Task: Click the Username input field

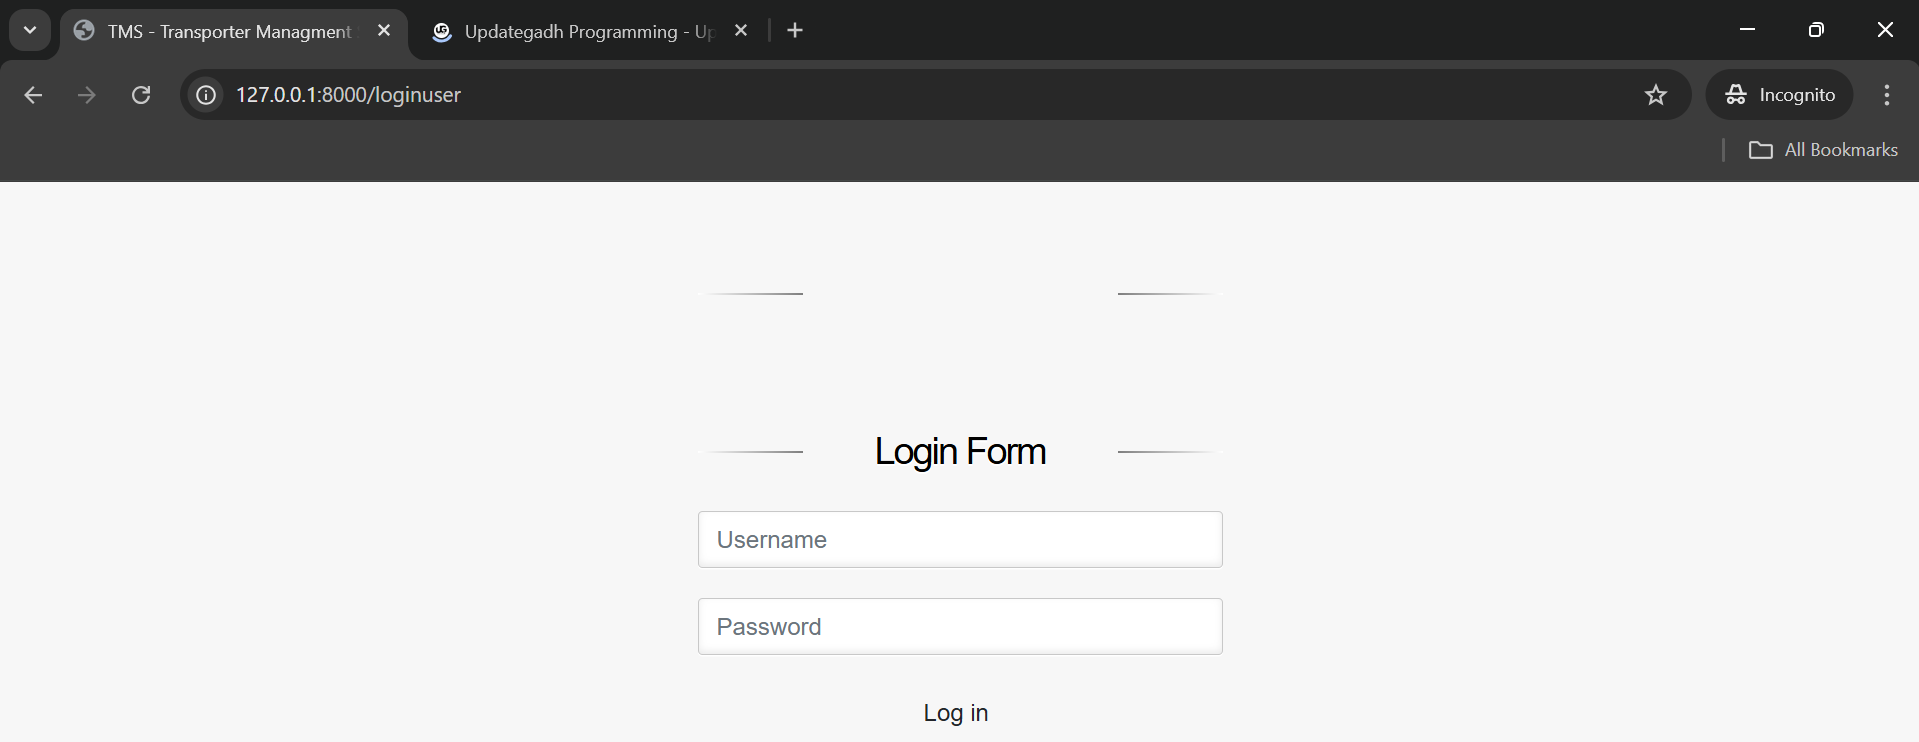Action: (x=960, y=540)
